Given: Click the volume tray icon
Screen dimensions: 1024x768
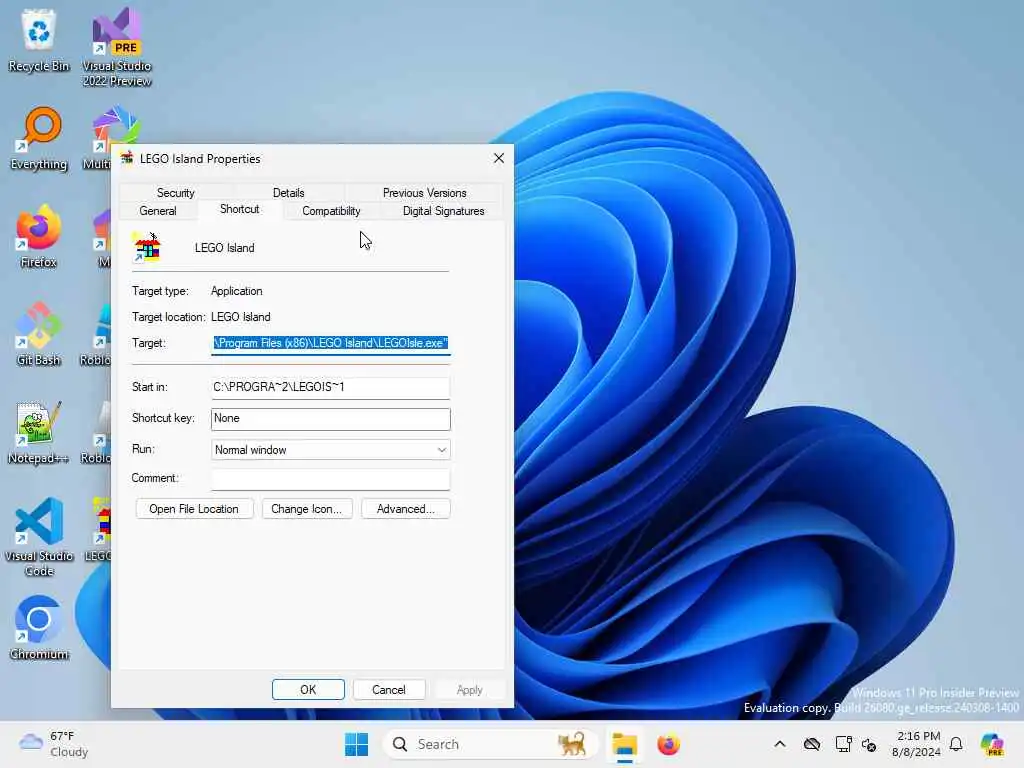Looking at the screenshot, I should [869, 744].
